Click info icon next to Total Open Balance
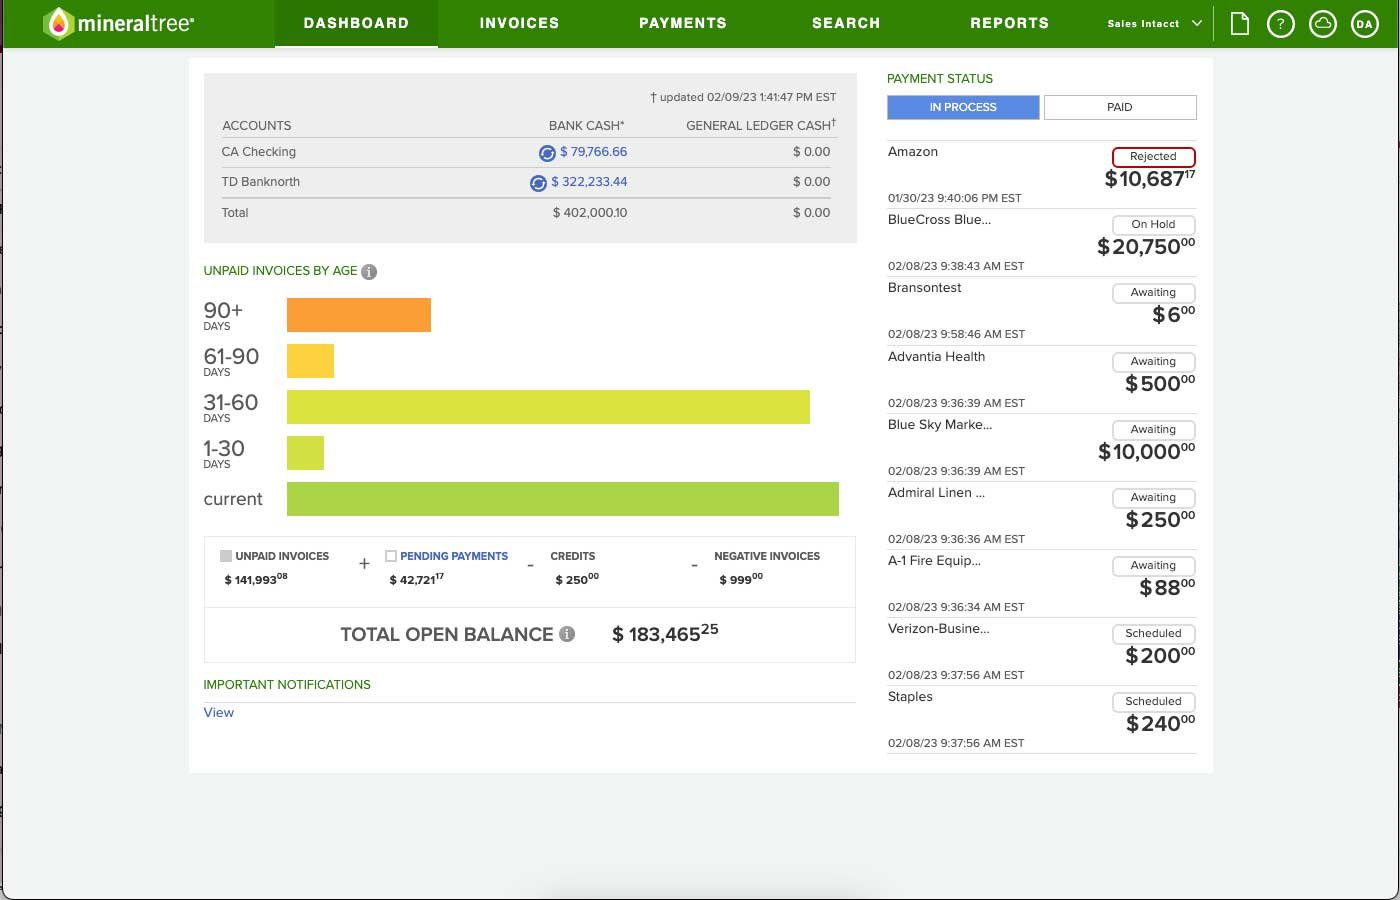 (567, 634)
